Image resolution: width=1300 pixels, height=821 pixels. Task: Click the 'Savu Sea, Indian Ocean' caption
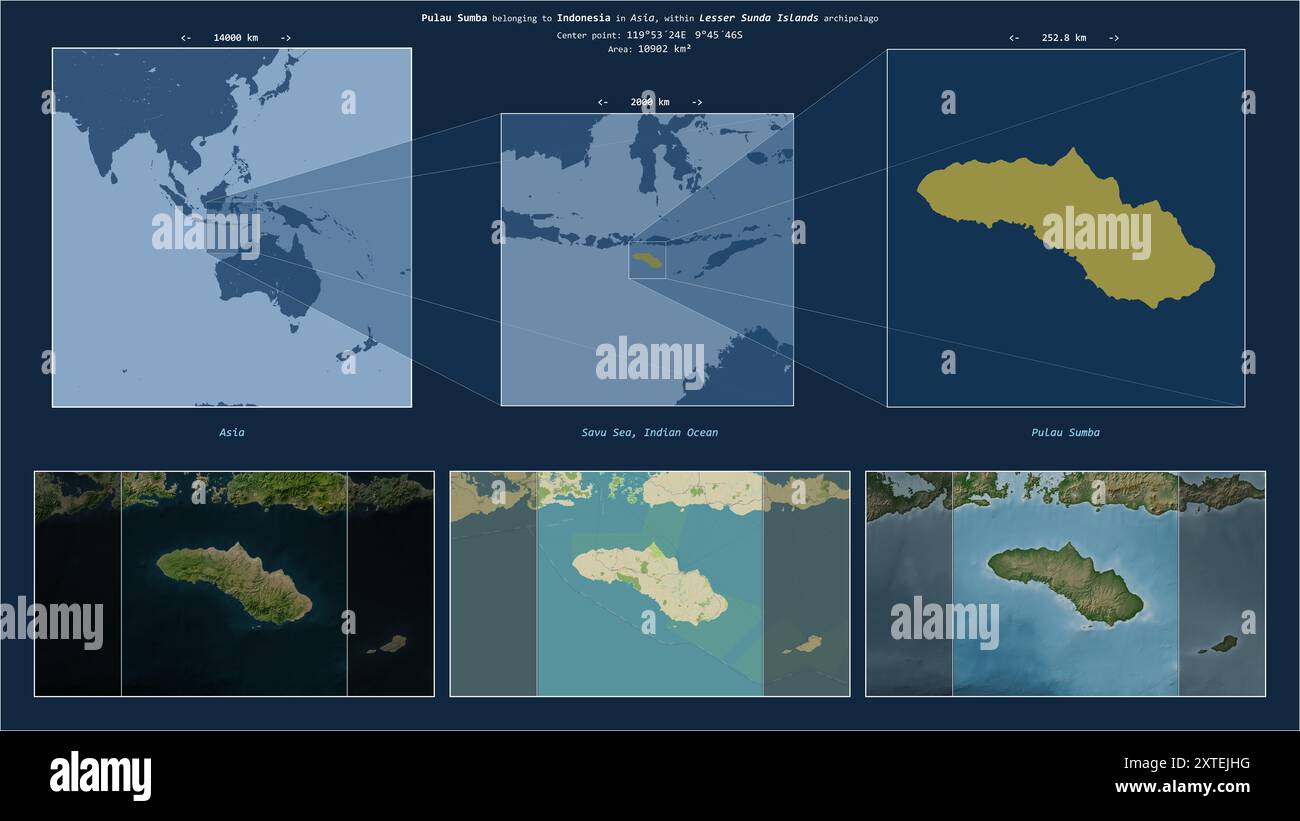pyautogui.click(x=650, y=433)
